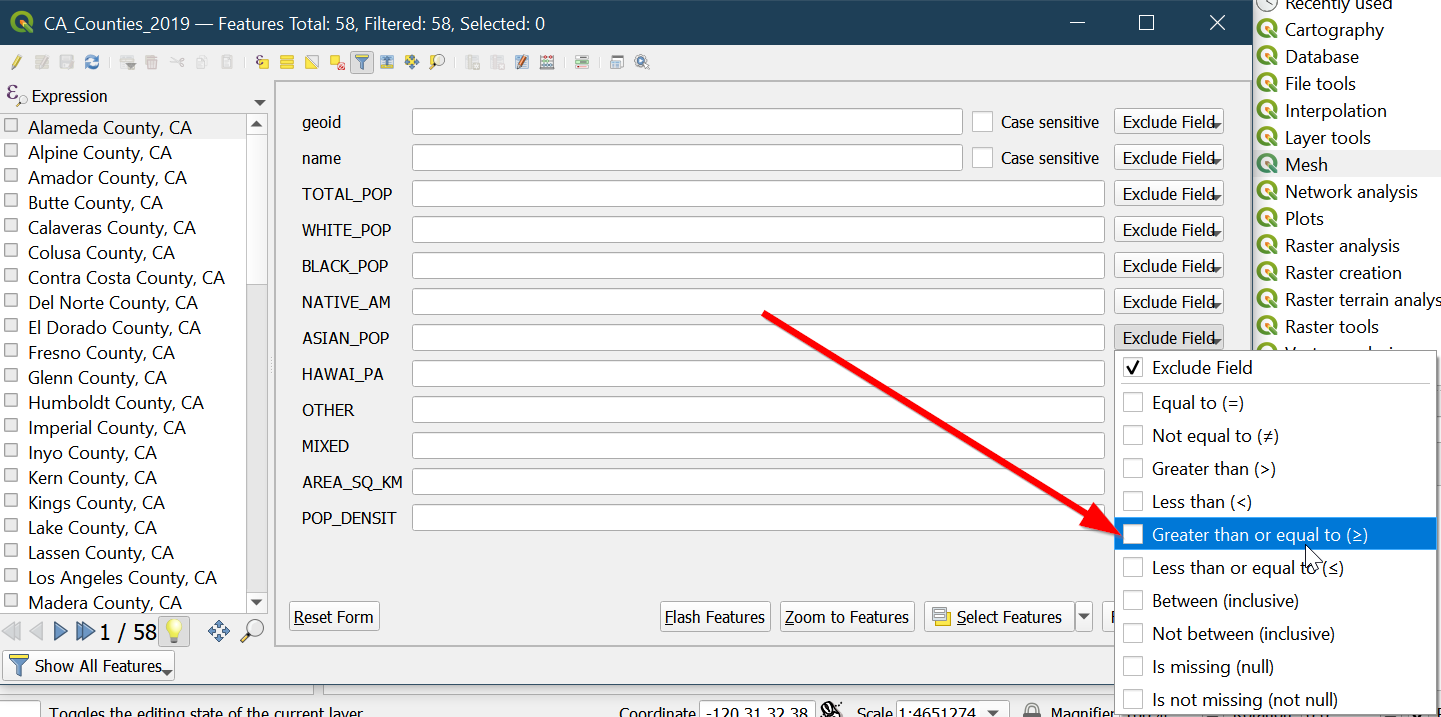The image size is (1441, 717).
Task: Toggle editing mode pencil icon
Action: (16, 62)
